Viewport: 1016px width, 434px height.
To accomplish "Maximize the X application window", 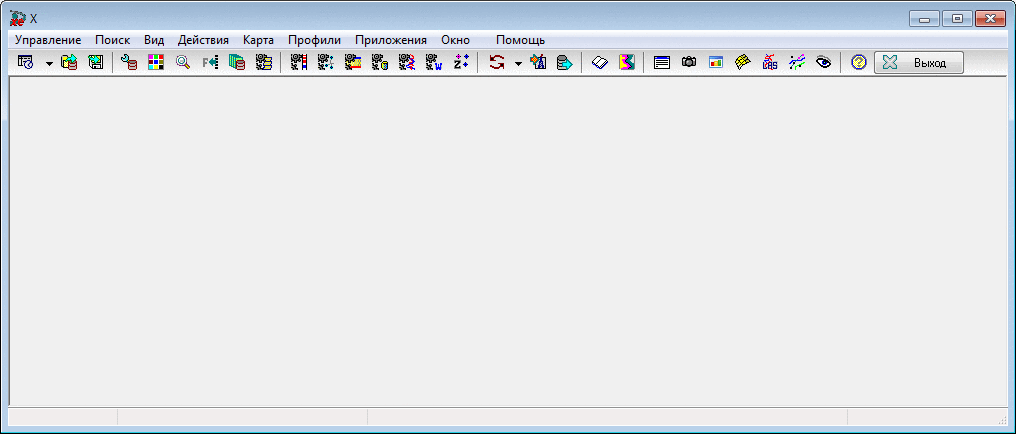I will click(956, 19).
